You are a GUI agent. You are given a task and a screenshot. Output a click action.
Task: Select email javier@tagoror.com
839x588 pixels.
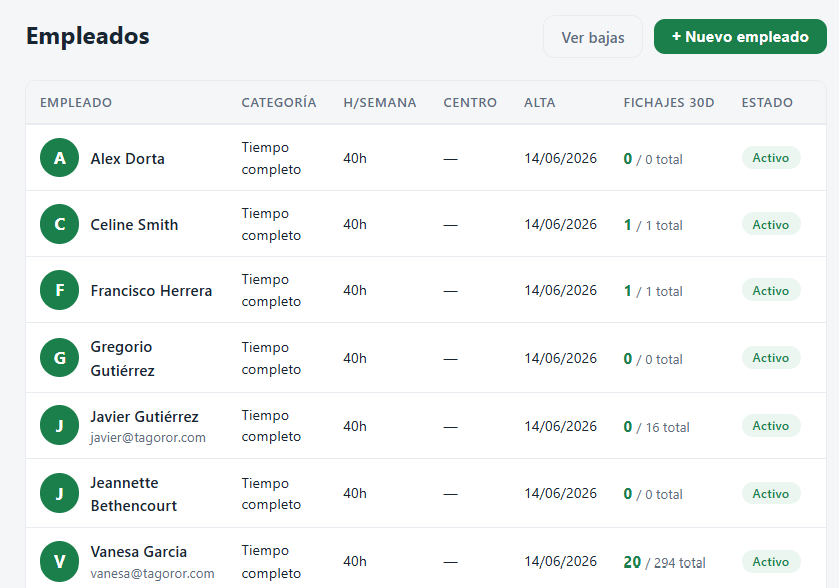tap(148, 438)
